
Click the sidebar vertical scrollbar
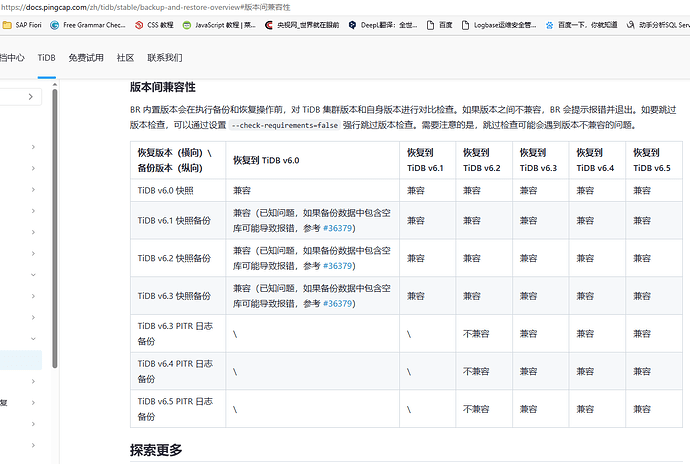[x=55, y=228]
